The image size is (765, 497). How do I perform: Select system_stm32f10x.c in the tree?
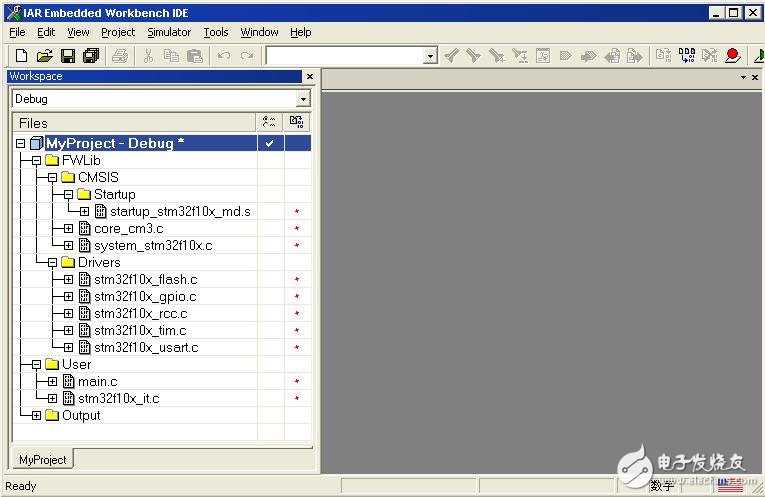153,245
